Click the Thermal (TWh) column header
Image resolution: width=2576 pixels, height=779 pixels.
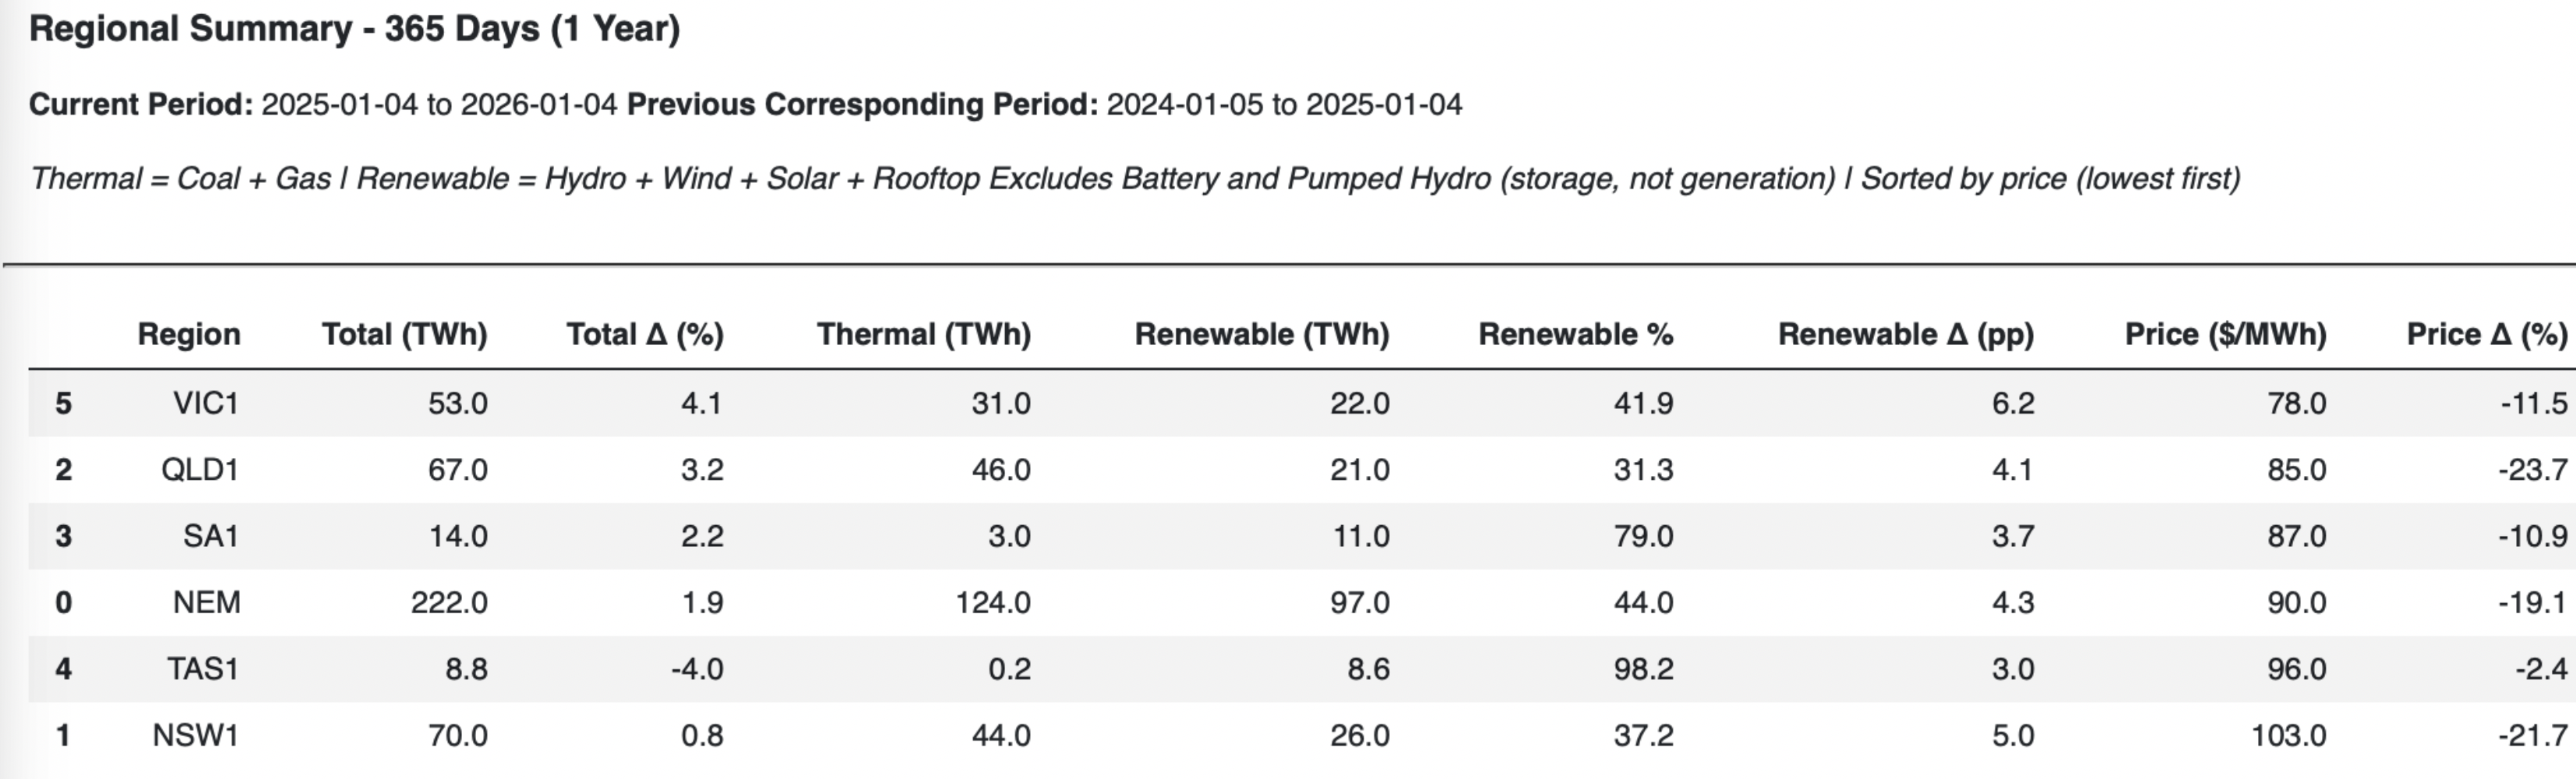(x=923, y=334)
